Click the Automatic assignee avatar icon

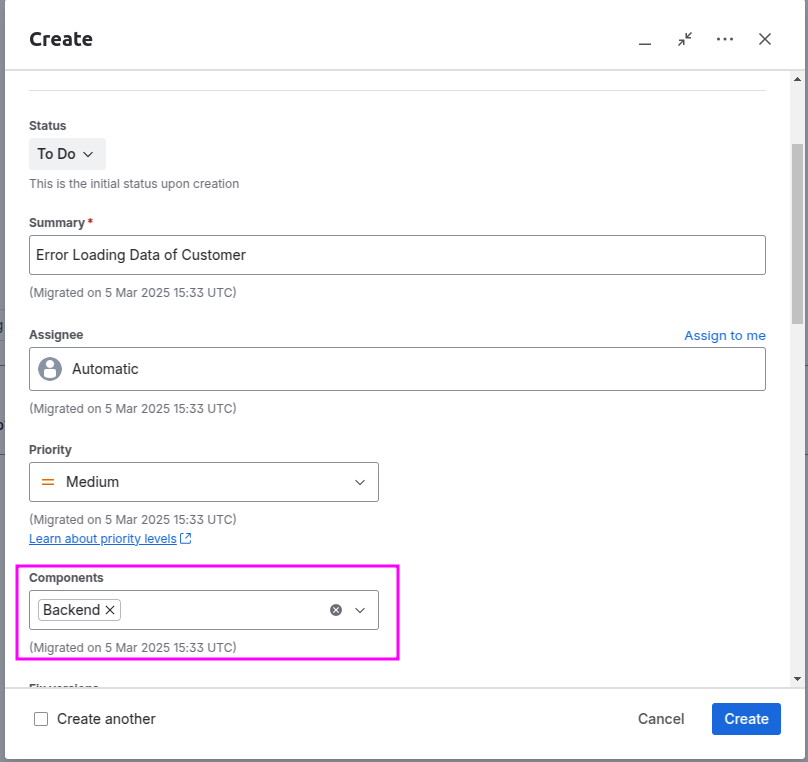coord(50,369)
